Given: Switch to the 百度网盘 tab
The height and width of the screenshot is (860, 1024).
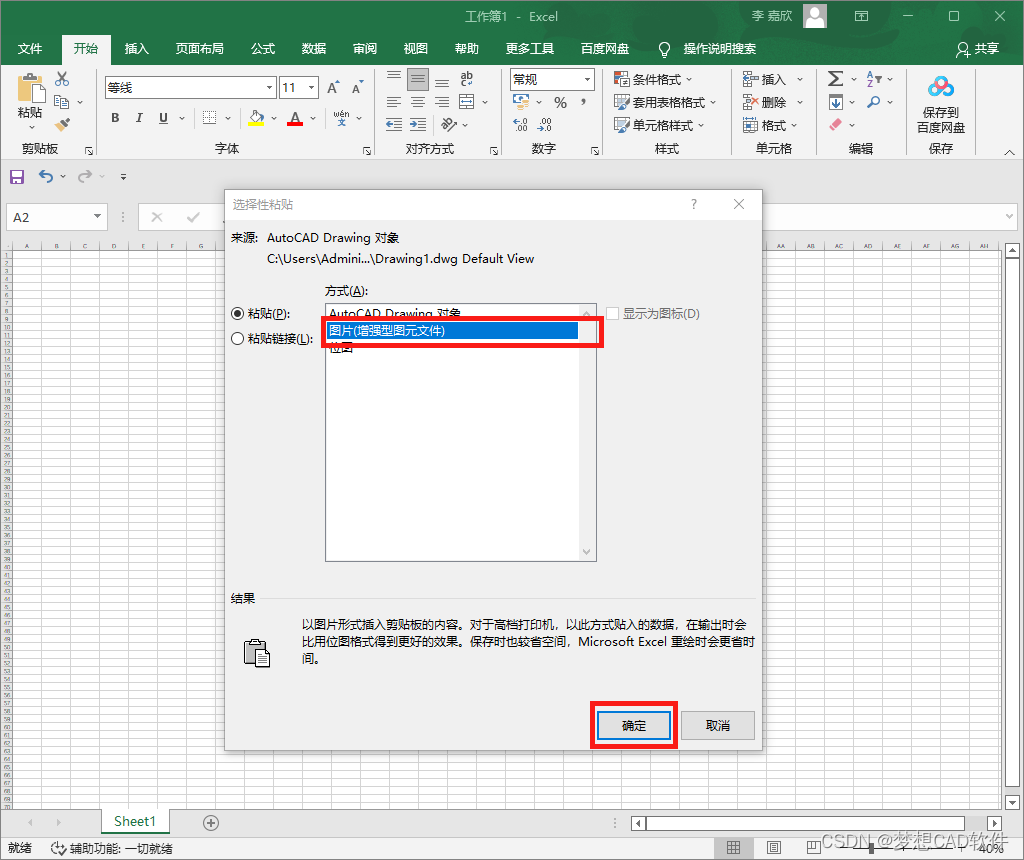Looking at the screenshot, I should coord(605,49).
